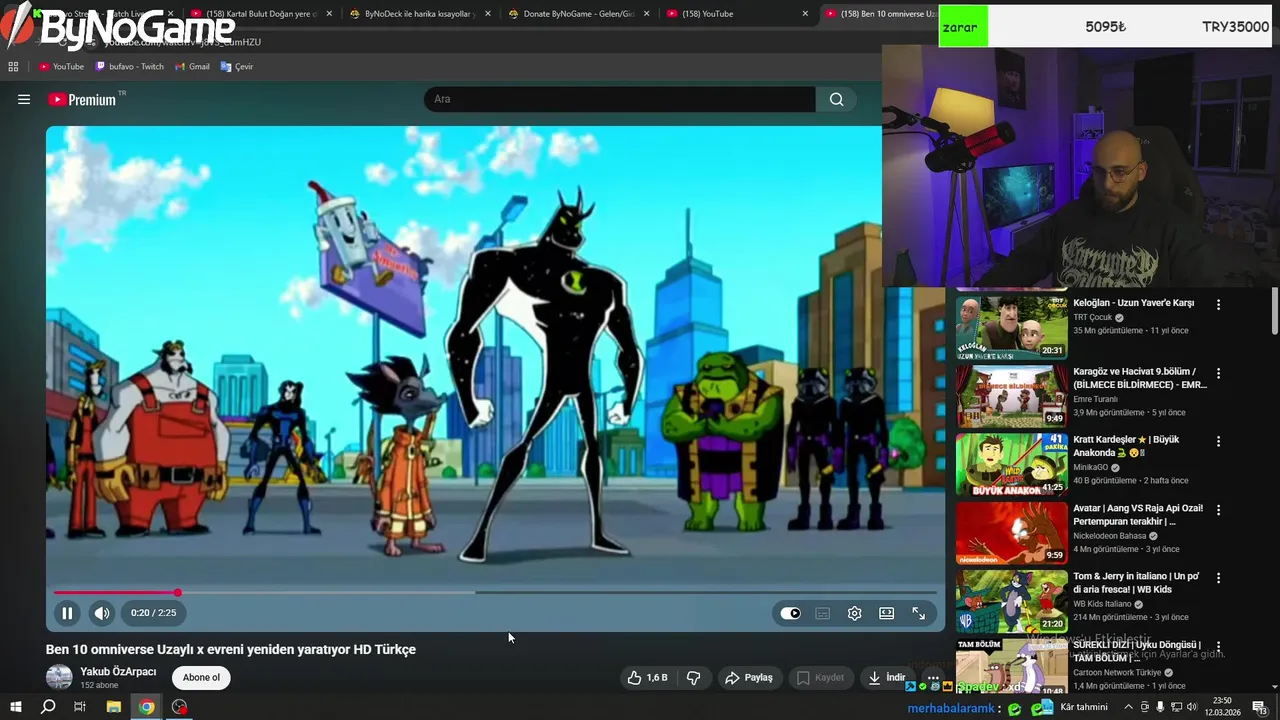Viewport: 1280px width, 720px height.
Task: Open Avatar Aang VS Raja Api Ozai title
Action: coord(1138,515)
